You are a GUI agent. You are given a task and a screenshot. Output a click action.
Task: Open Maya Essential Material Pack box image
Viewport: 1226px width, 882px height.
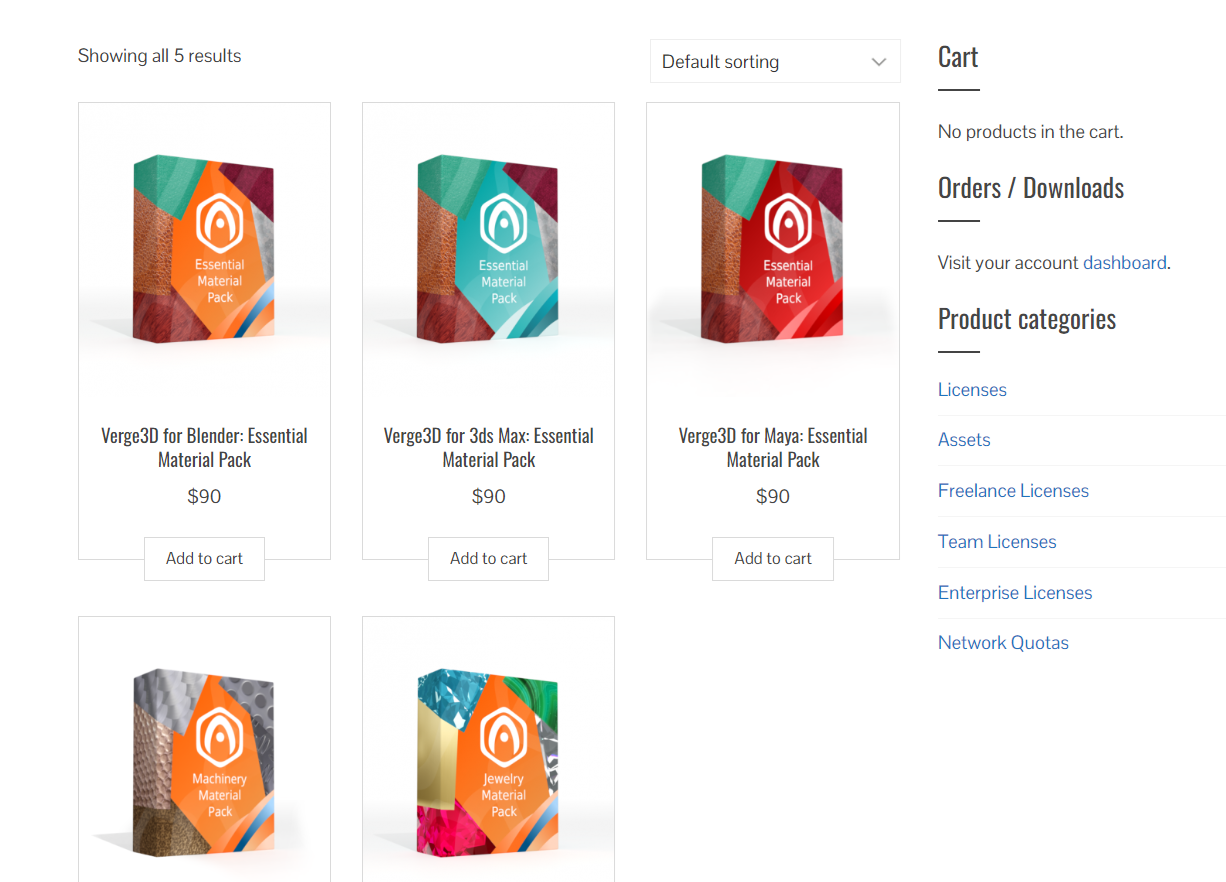(773, 248)
